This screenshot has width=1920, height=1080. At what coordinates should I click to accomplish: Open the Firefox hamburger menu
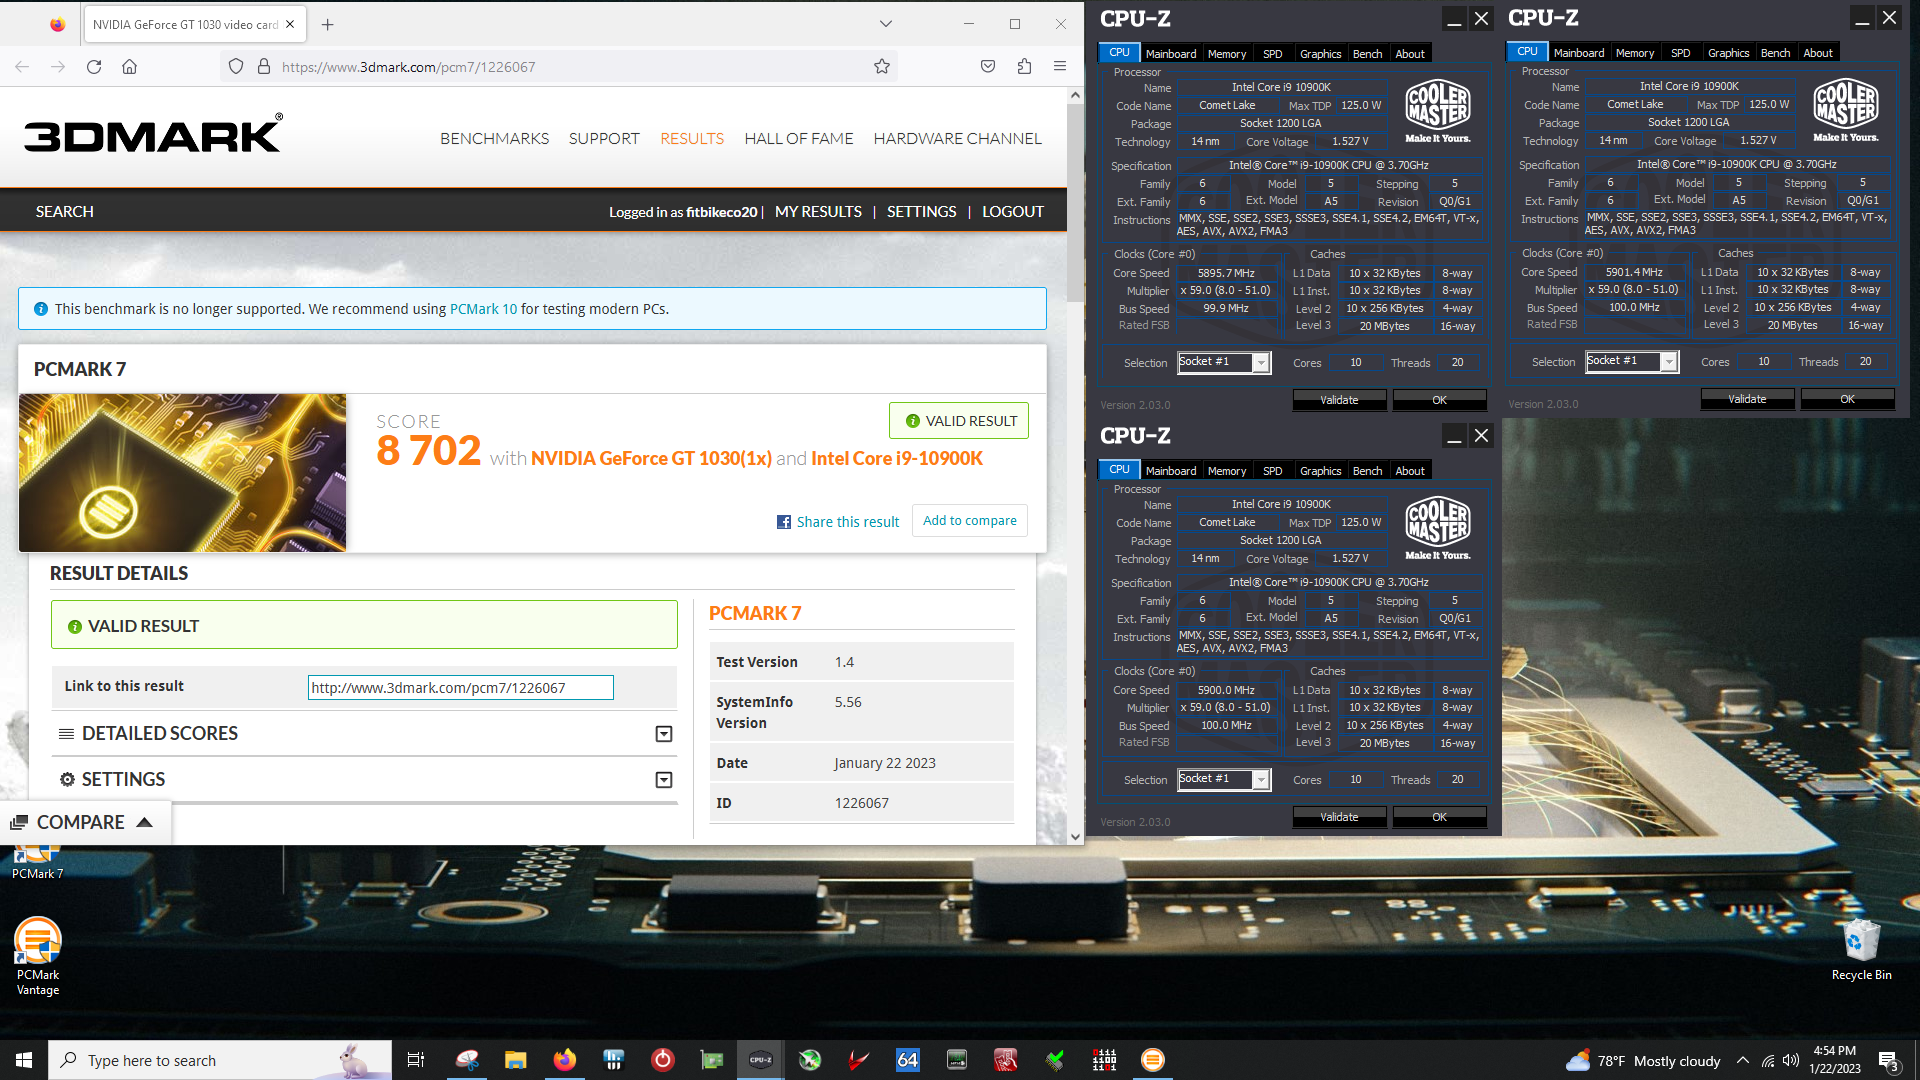click(1060, 66)
